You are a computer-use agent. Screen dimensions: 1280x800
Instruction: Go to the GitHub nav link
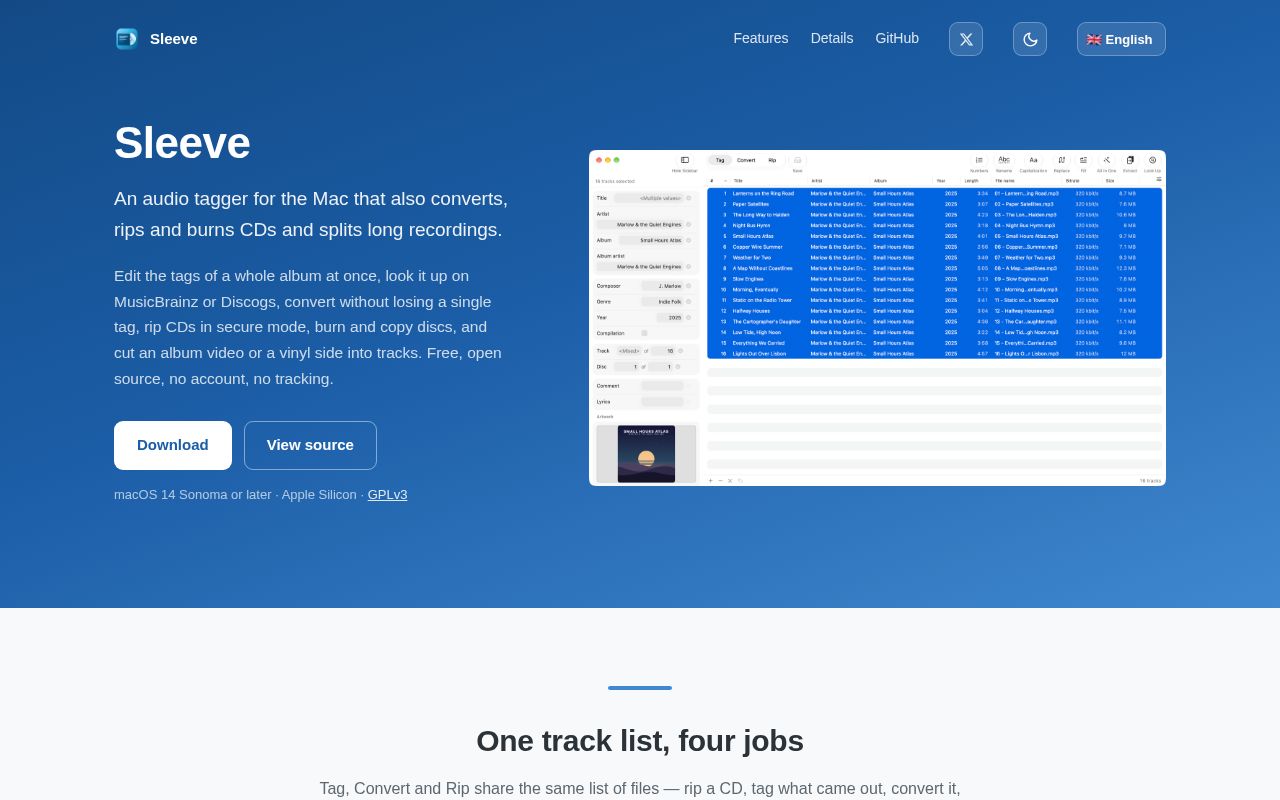pyautogui.click(x=897, y=38)
